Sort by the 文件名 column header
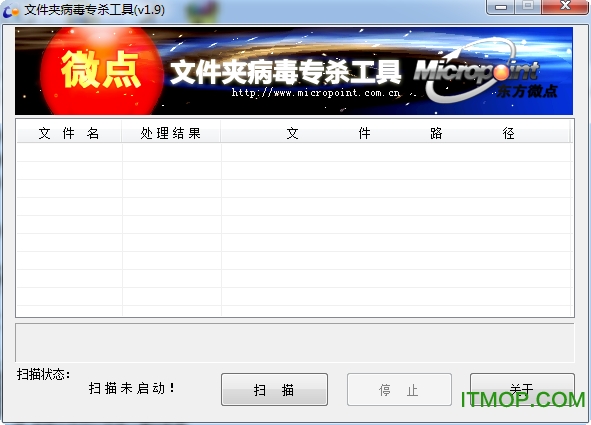 point(69,133)
